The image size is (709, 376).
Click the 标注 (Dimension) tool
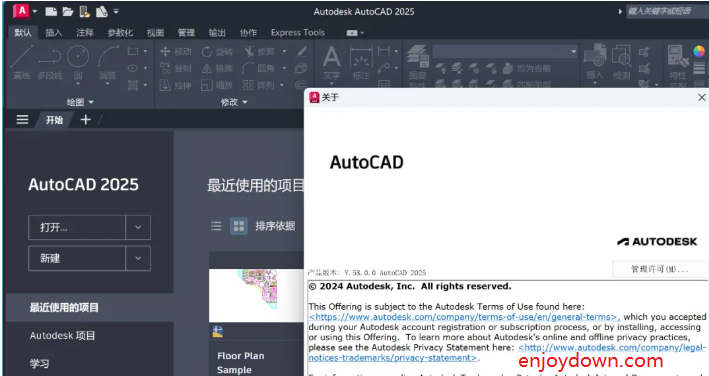[361, 62]
